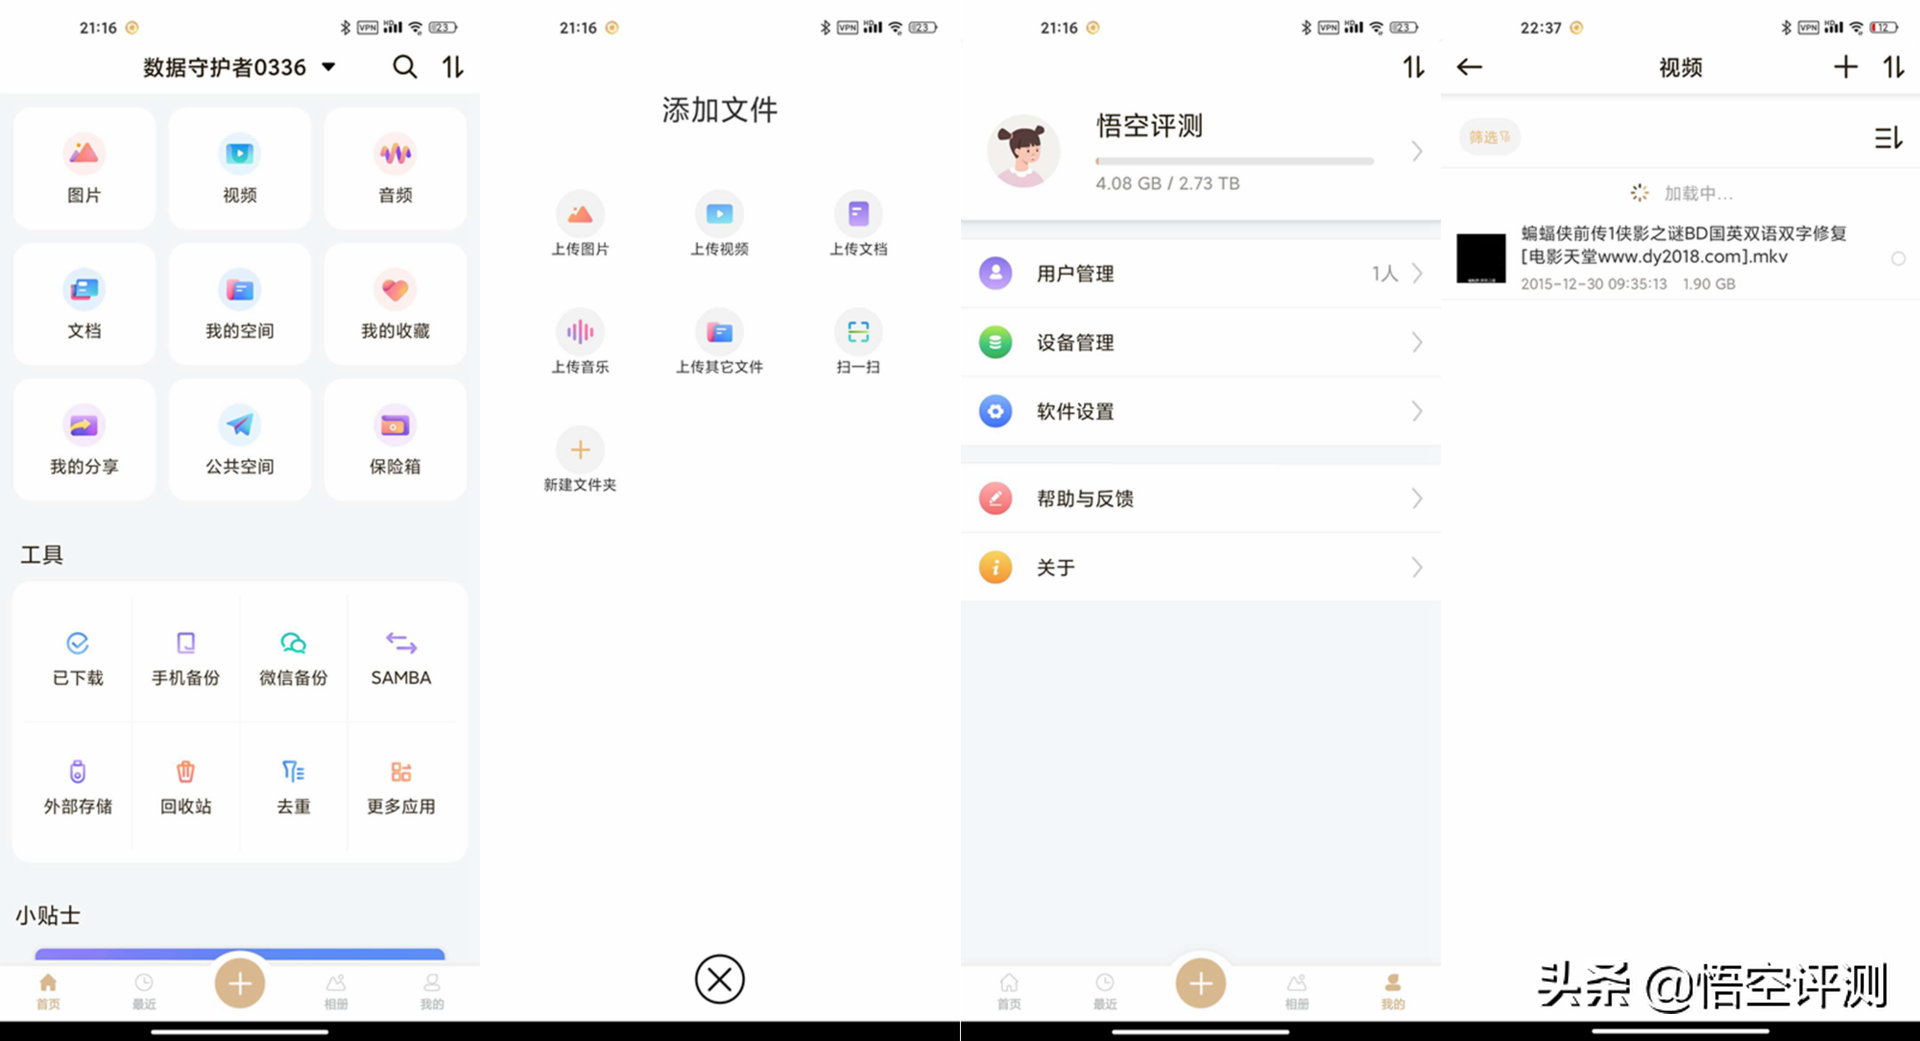Screen dimensions: 1920x1041
Task: Open the sort menu icon on the 视频 screen
Action: [1888, 138]
